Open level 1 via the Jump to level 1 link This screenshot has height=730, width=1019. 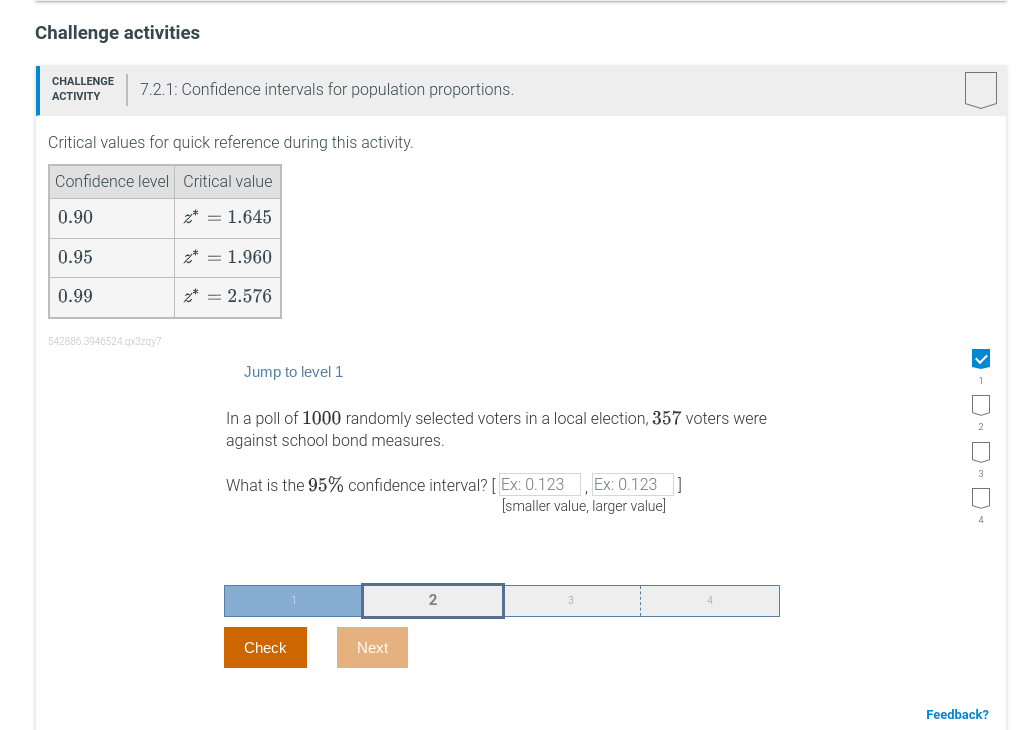293,371
